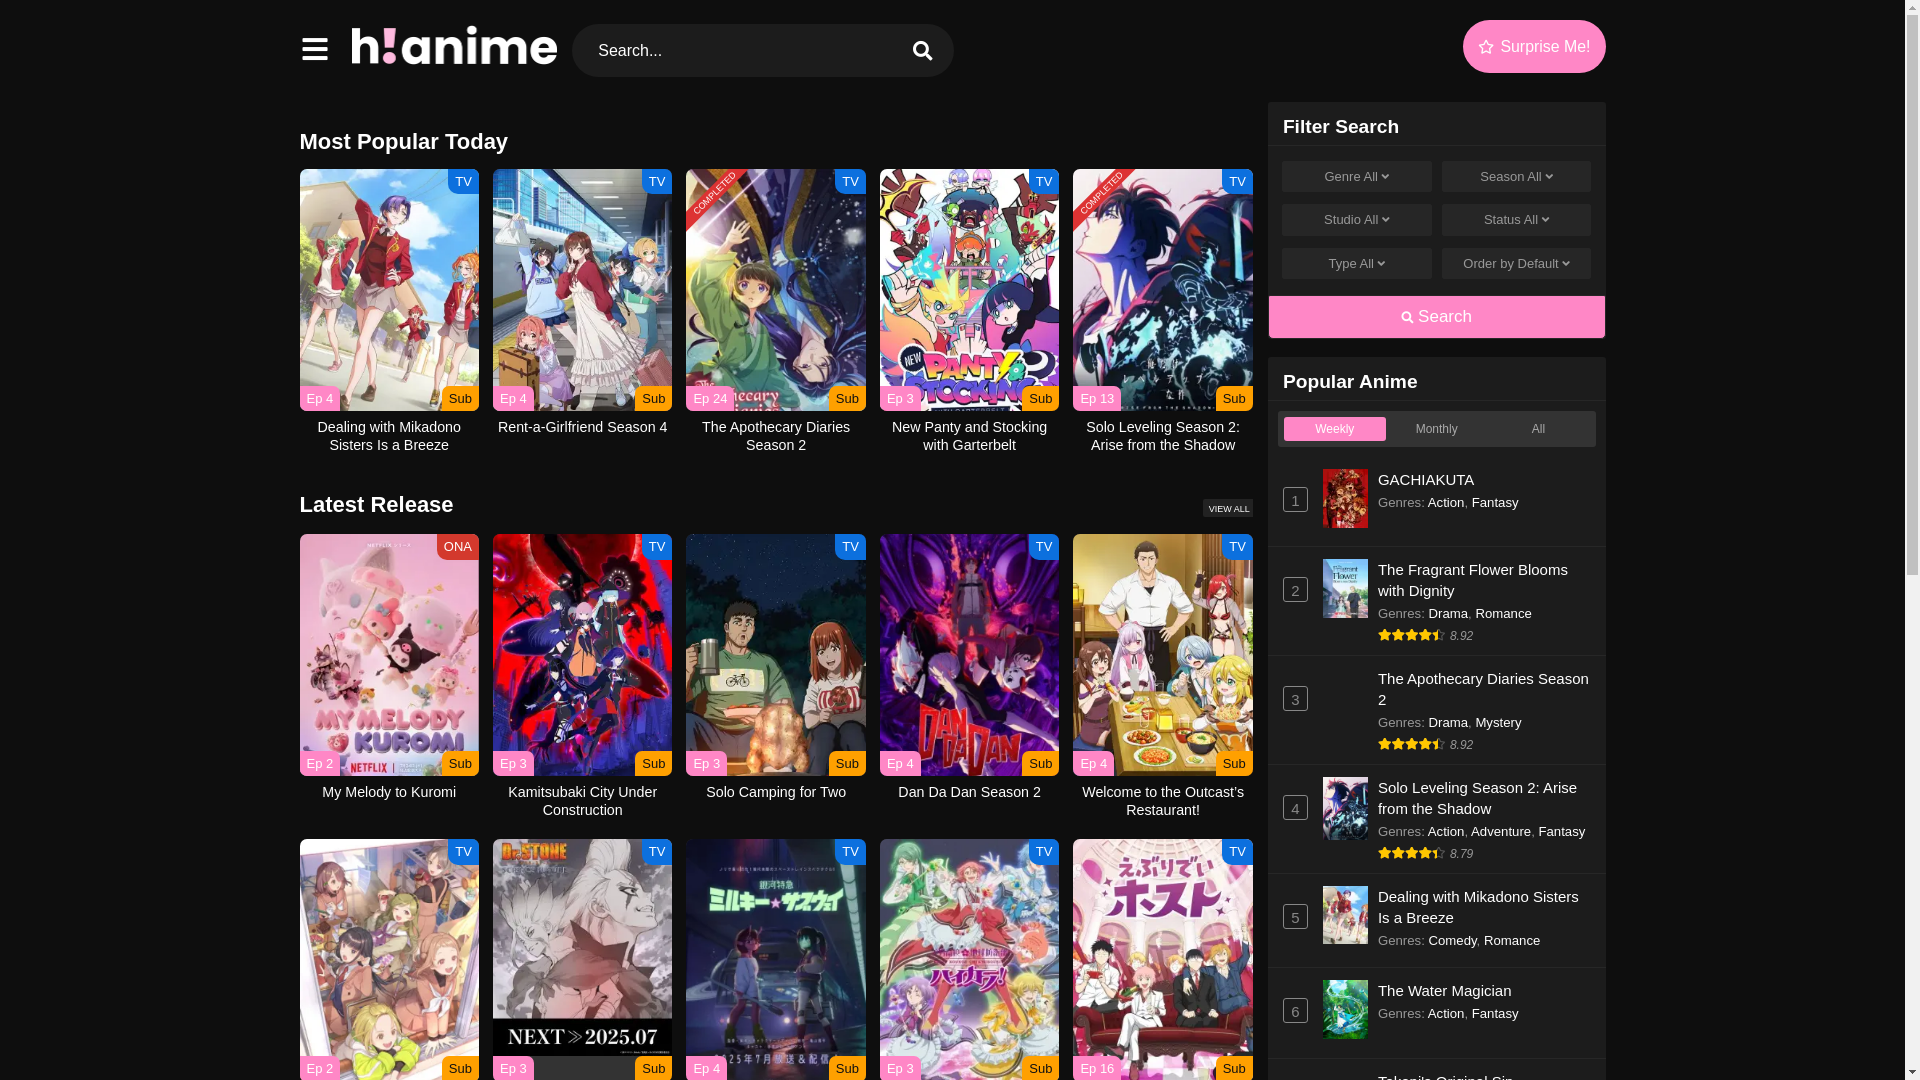Viewport: 1920px width, 1080px height.
Task: Click the magnifier search icon
Action: click(x=922, y=51)
